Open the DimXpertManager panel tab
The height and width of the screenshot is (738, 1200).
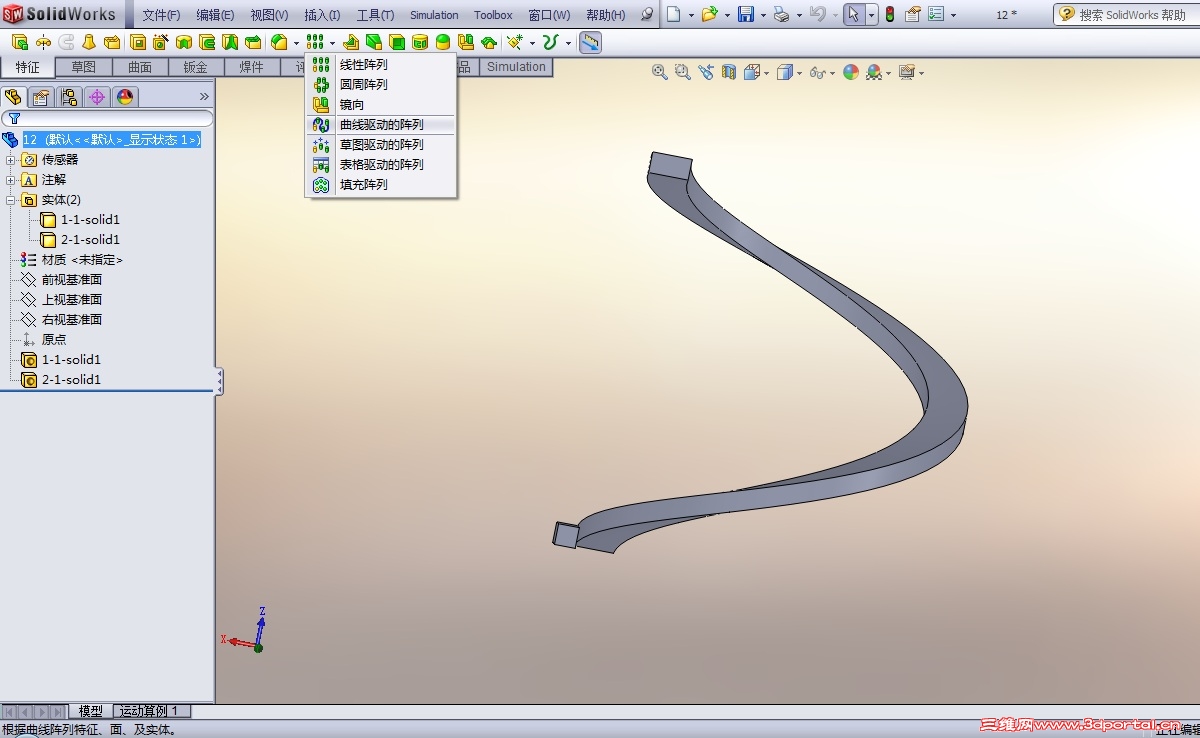point(97,97)
